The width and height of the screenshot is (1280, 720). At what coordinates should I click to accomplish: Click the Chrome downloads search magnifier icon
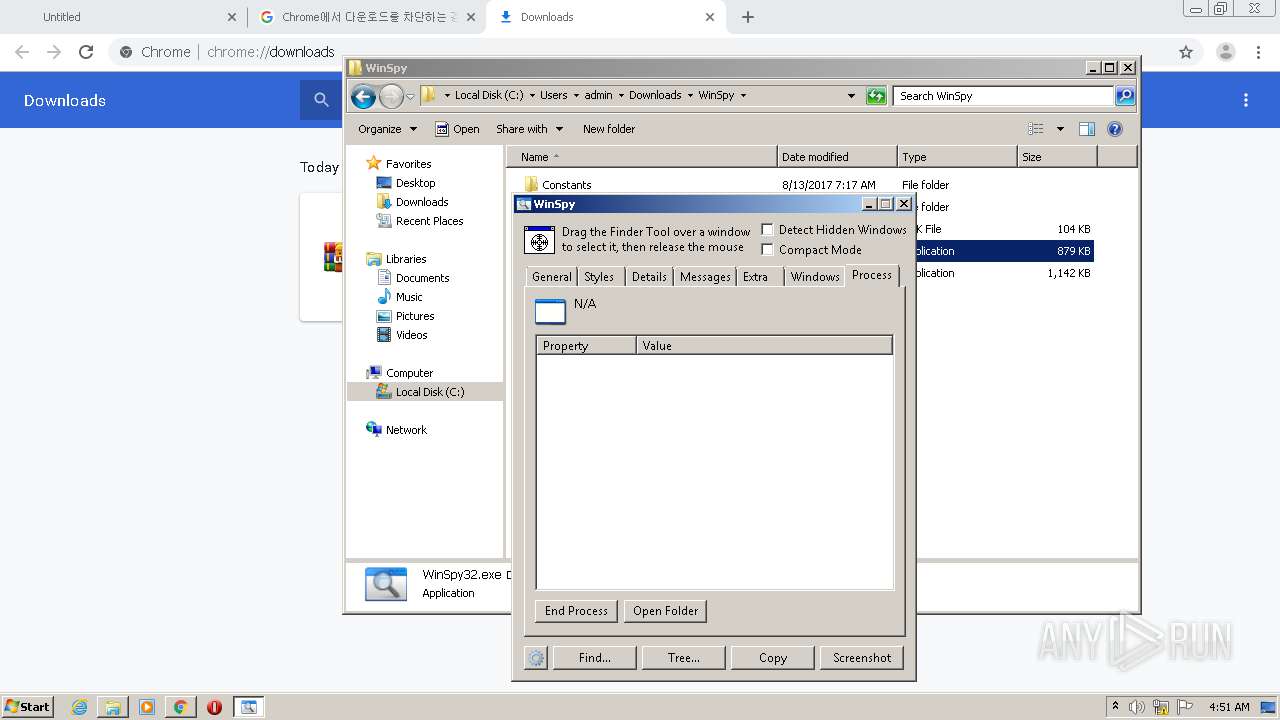[x=321, y=100]
